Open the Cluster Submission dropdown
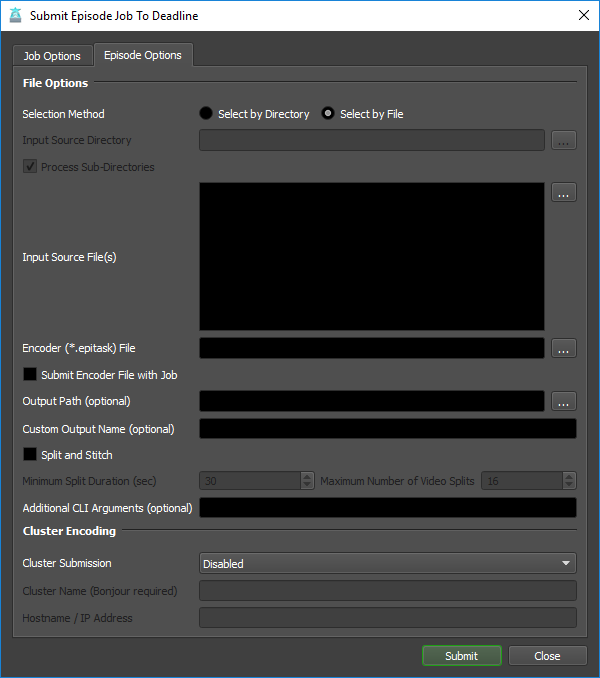The height and width of the screenshot is (678, 600). pos(388,564)
